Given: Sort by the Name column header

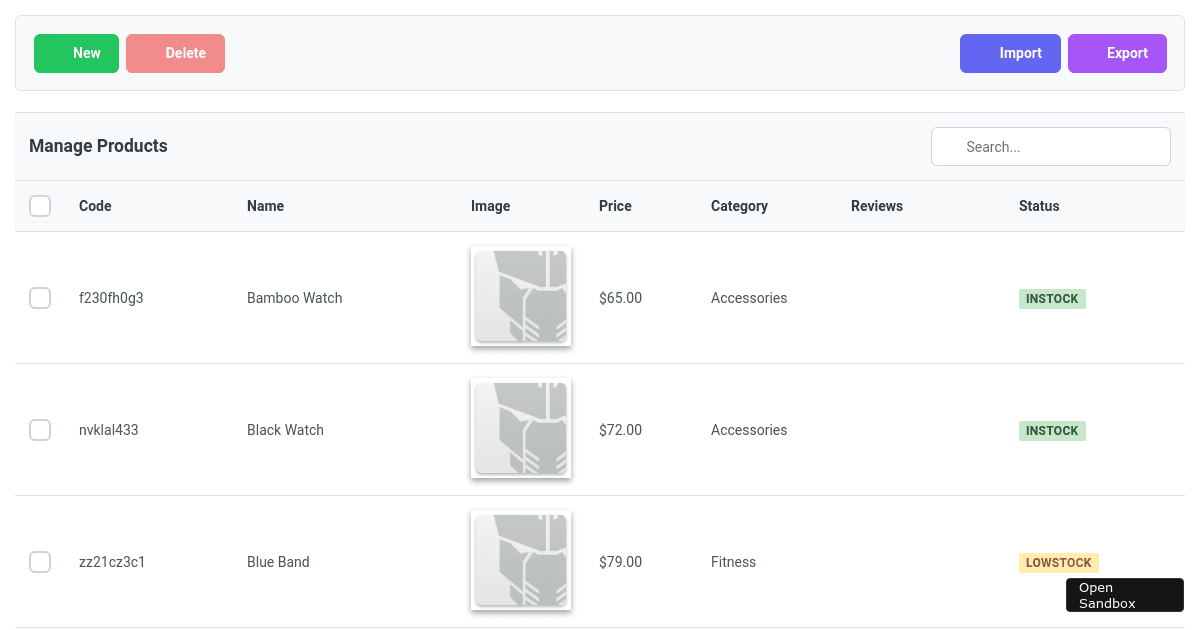Looking at the screenshot, I should (x=265, y=206).
